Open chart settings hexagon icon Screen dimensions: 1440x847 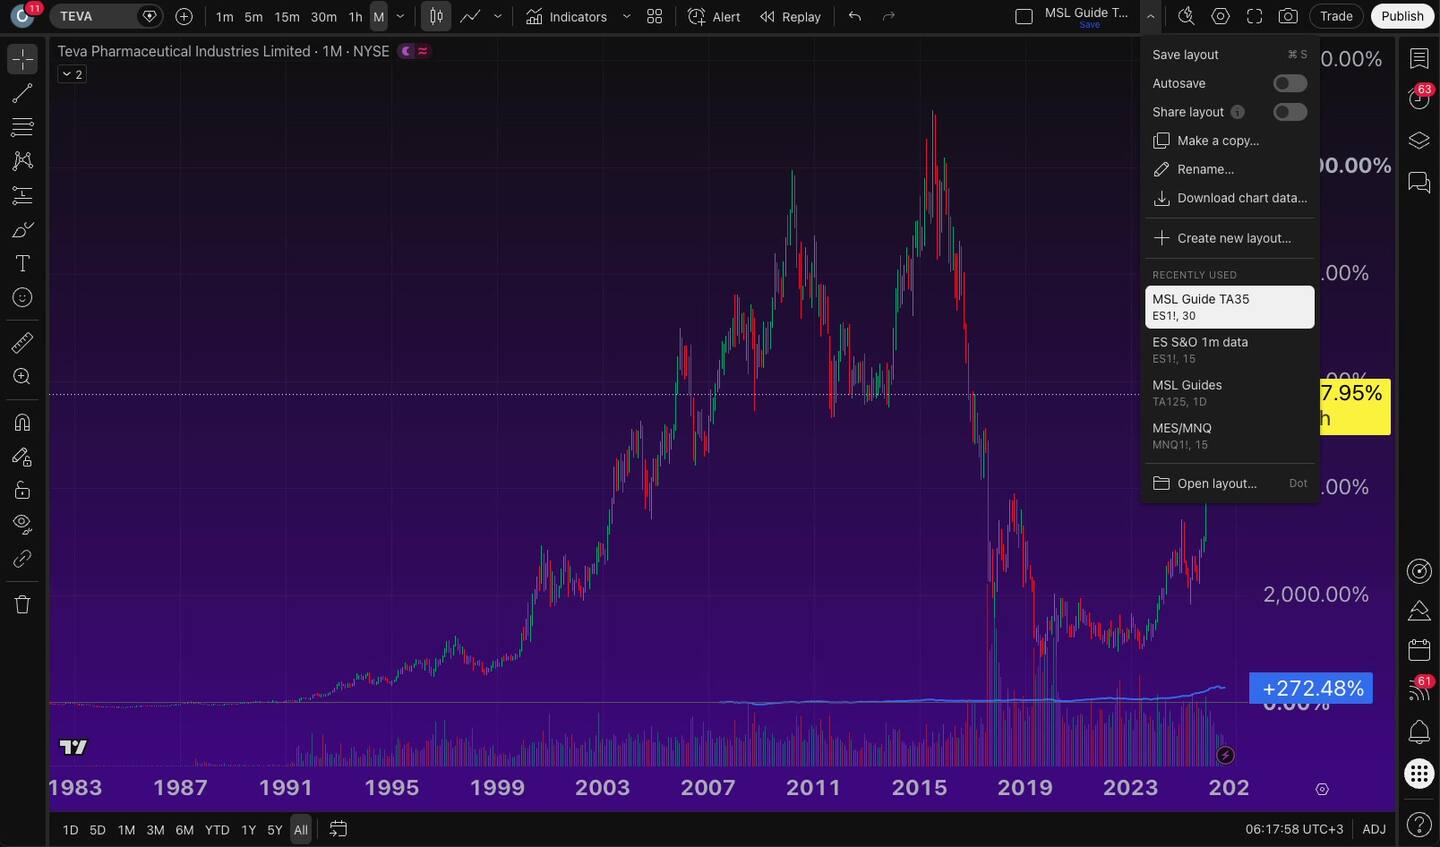1220,16
